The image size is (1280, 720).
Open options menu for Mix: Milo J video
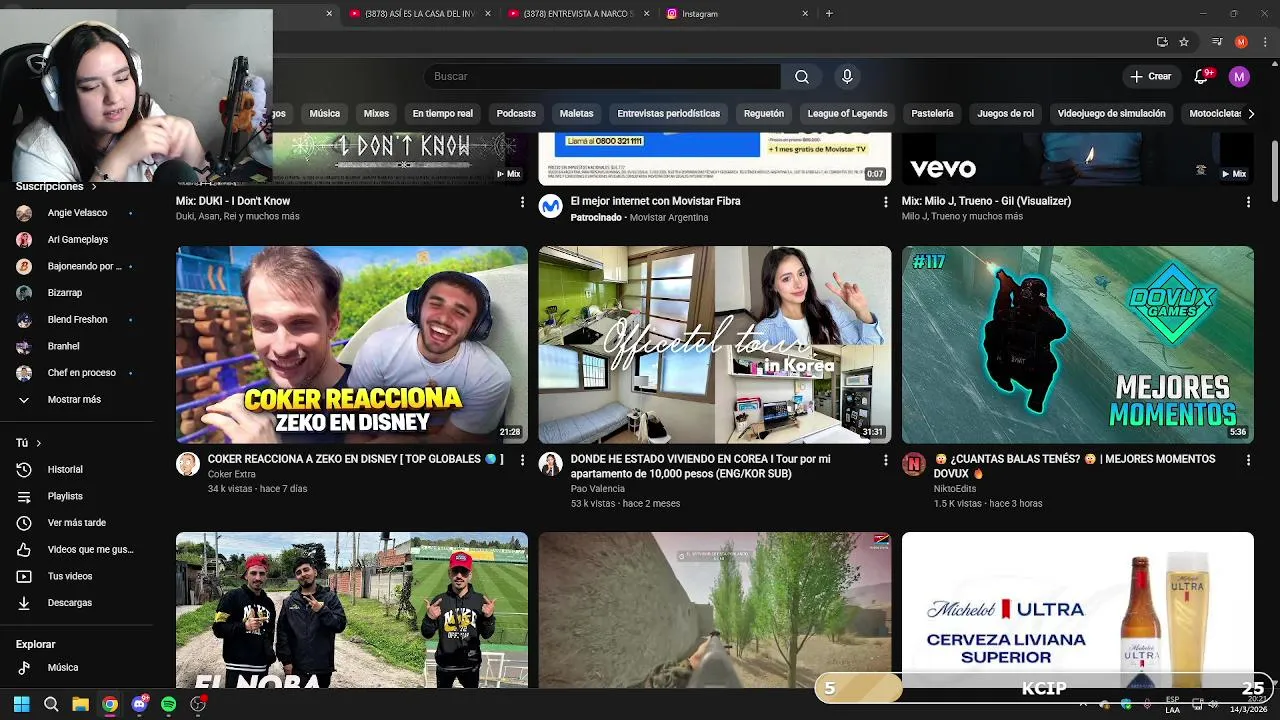(1248, 202)
